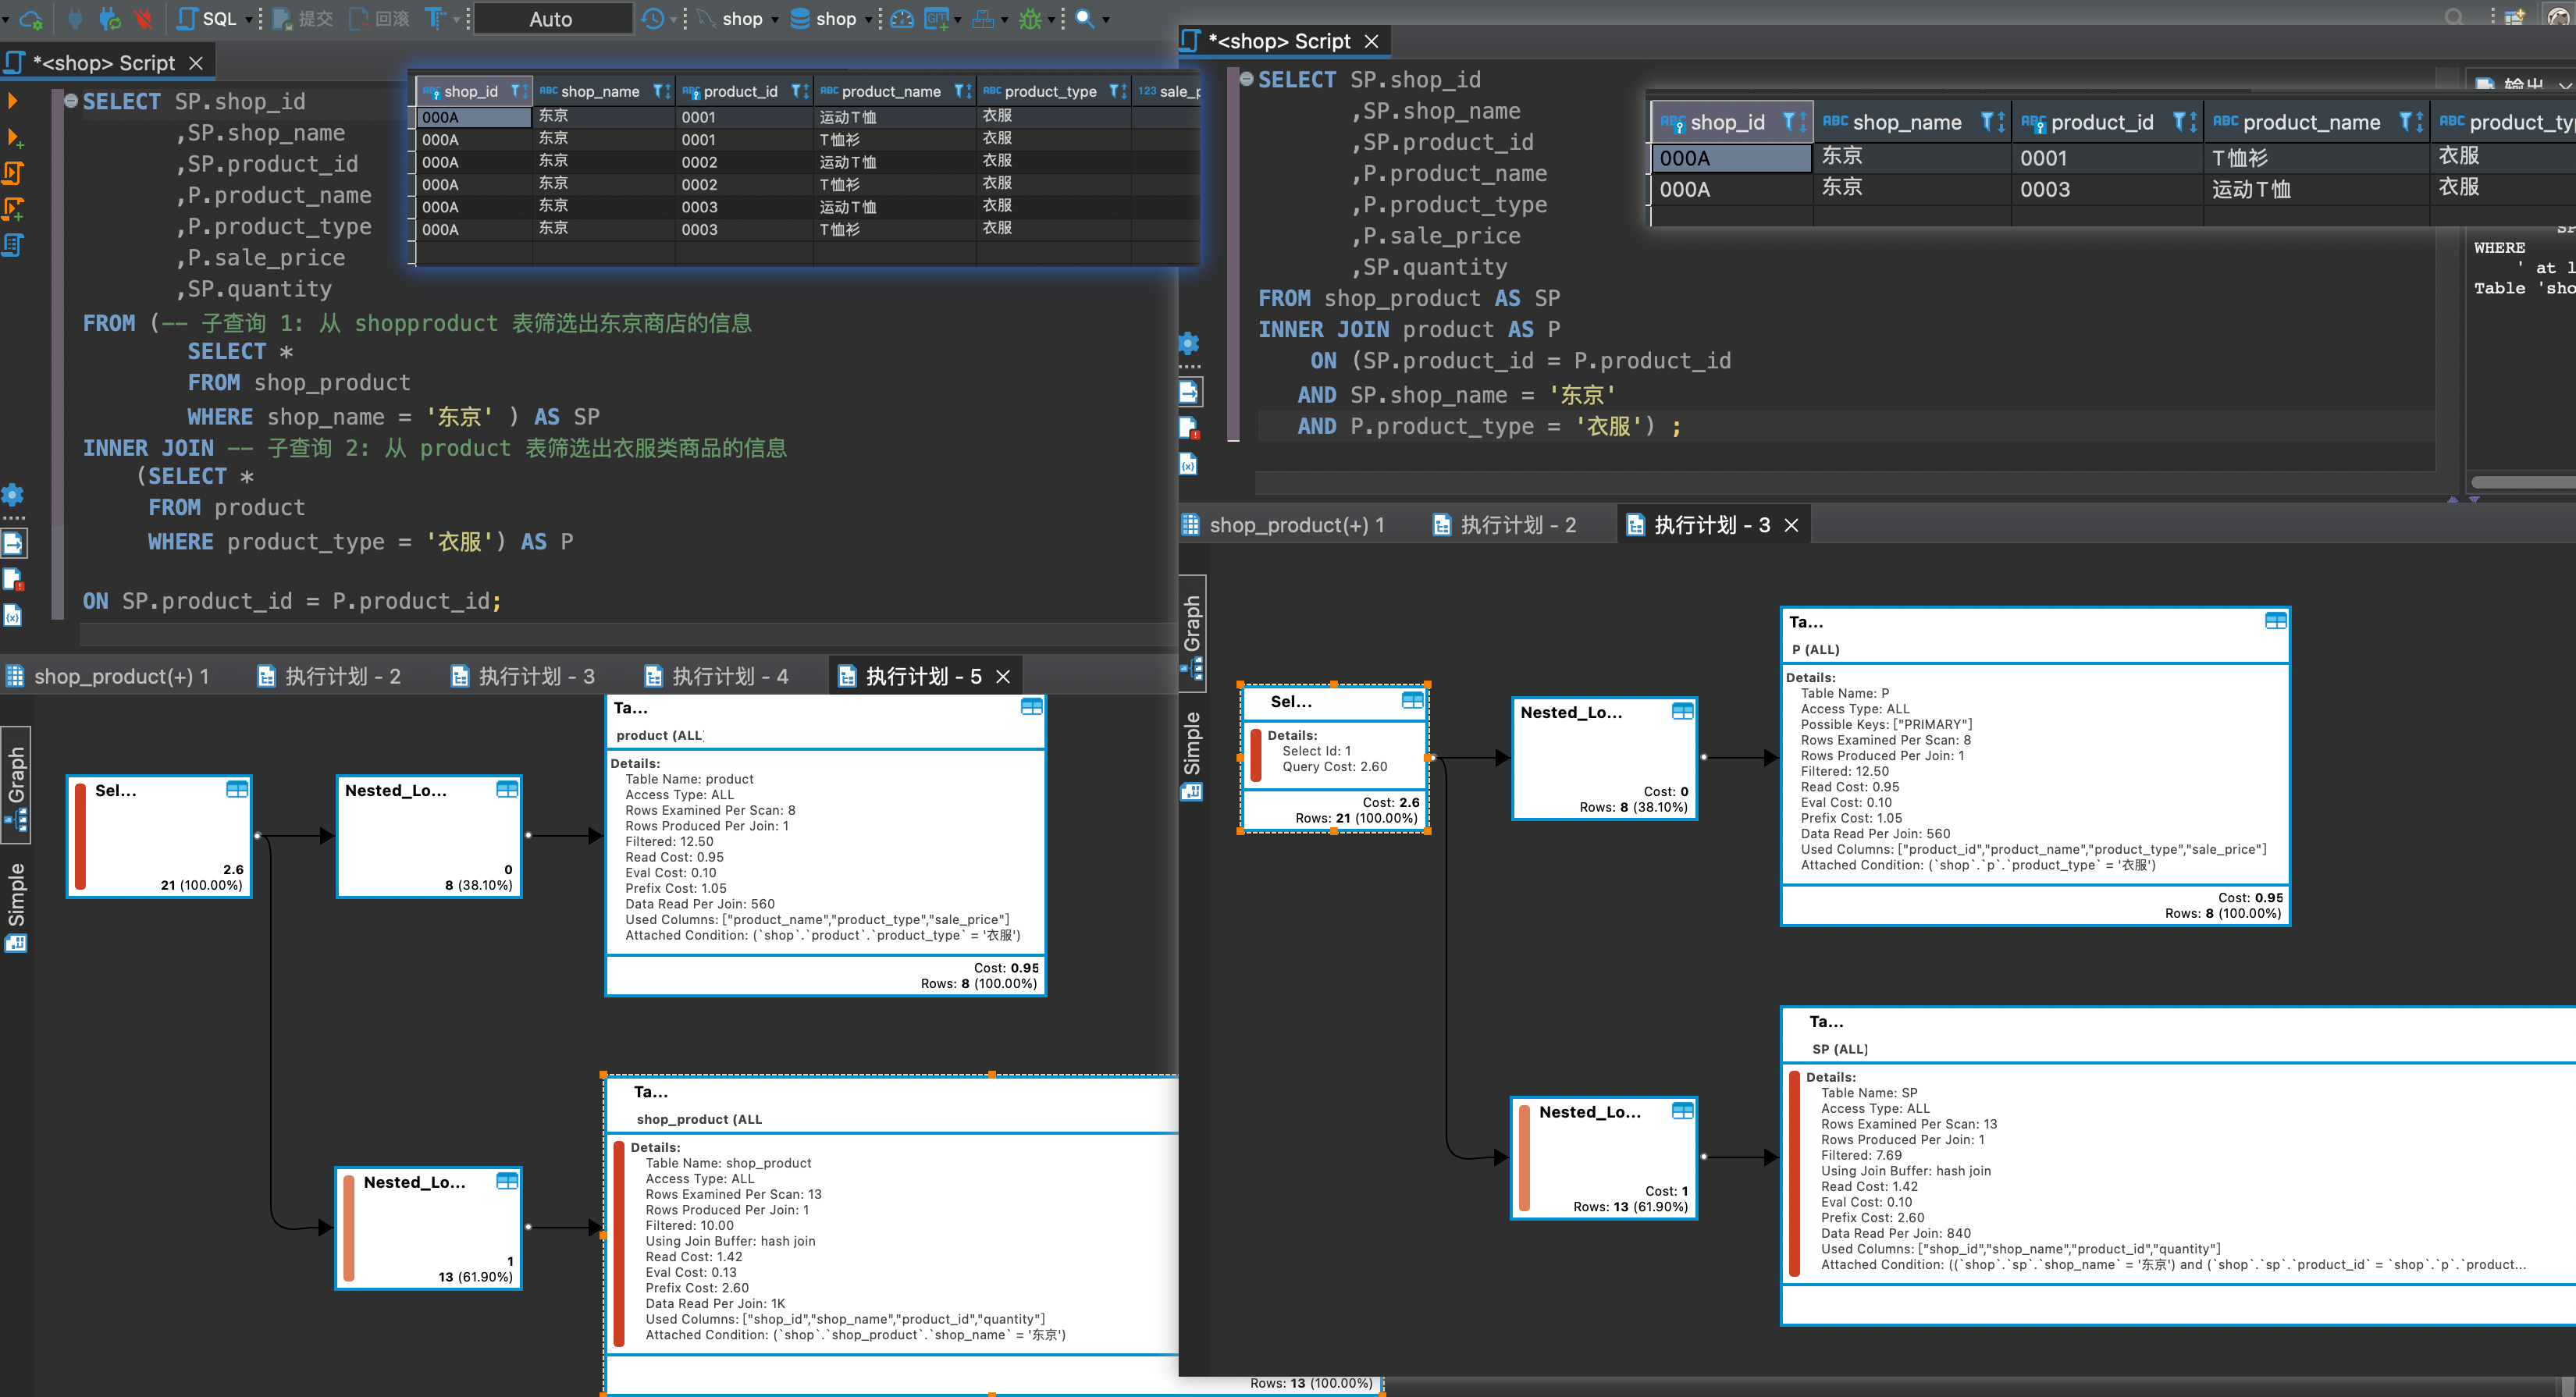This screenshot has width=2576, height=1397.
Task: Filter the left shop_id column
Action: click(517, 91)
